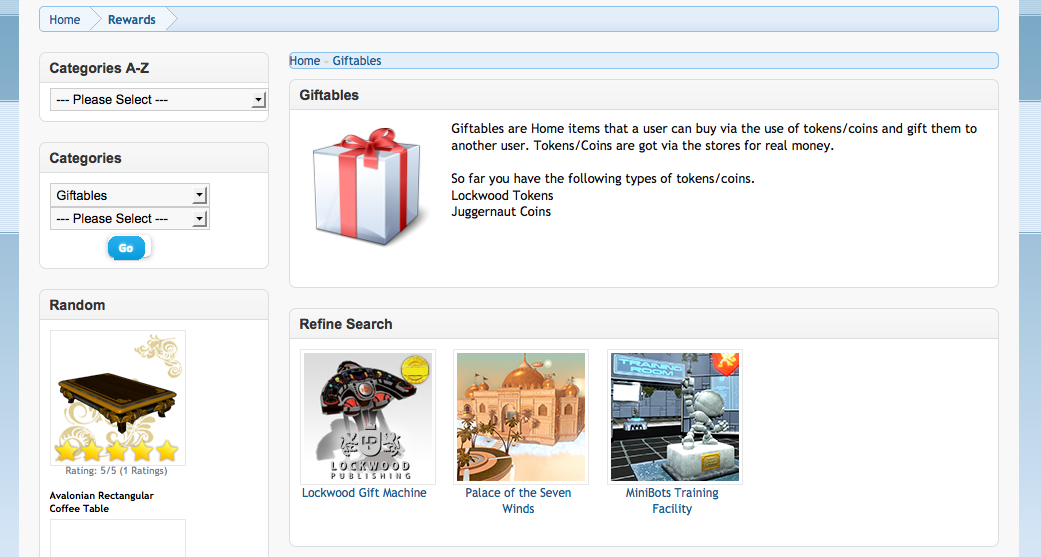Go to the Home tab in top navigation
This screenshot has width=1041, height=557.
coord(65,20)
